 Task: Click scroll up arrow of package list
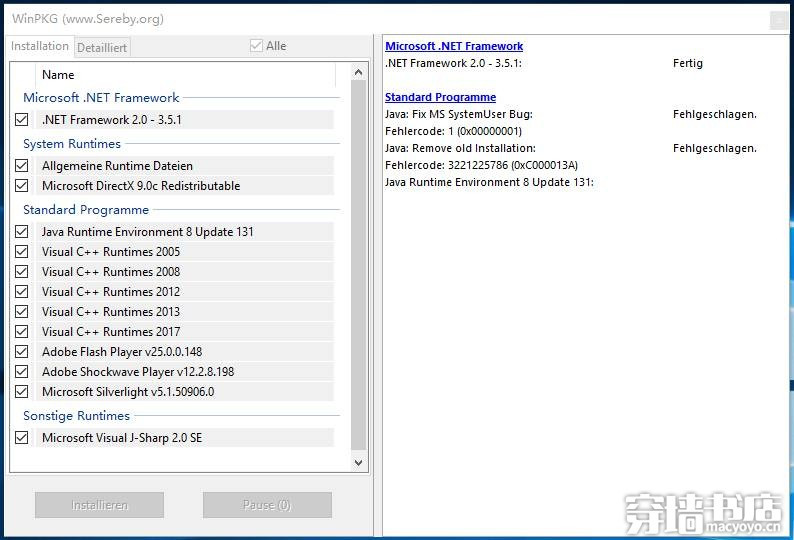pyautogui.click(x=359, y=72)
